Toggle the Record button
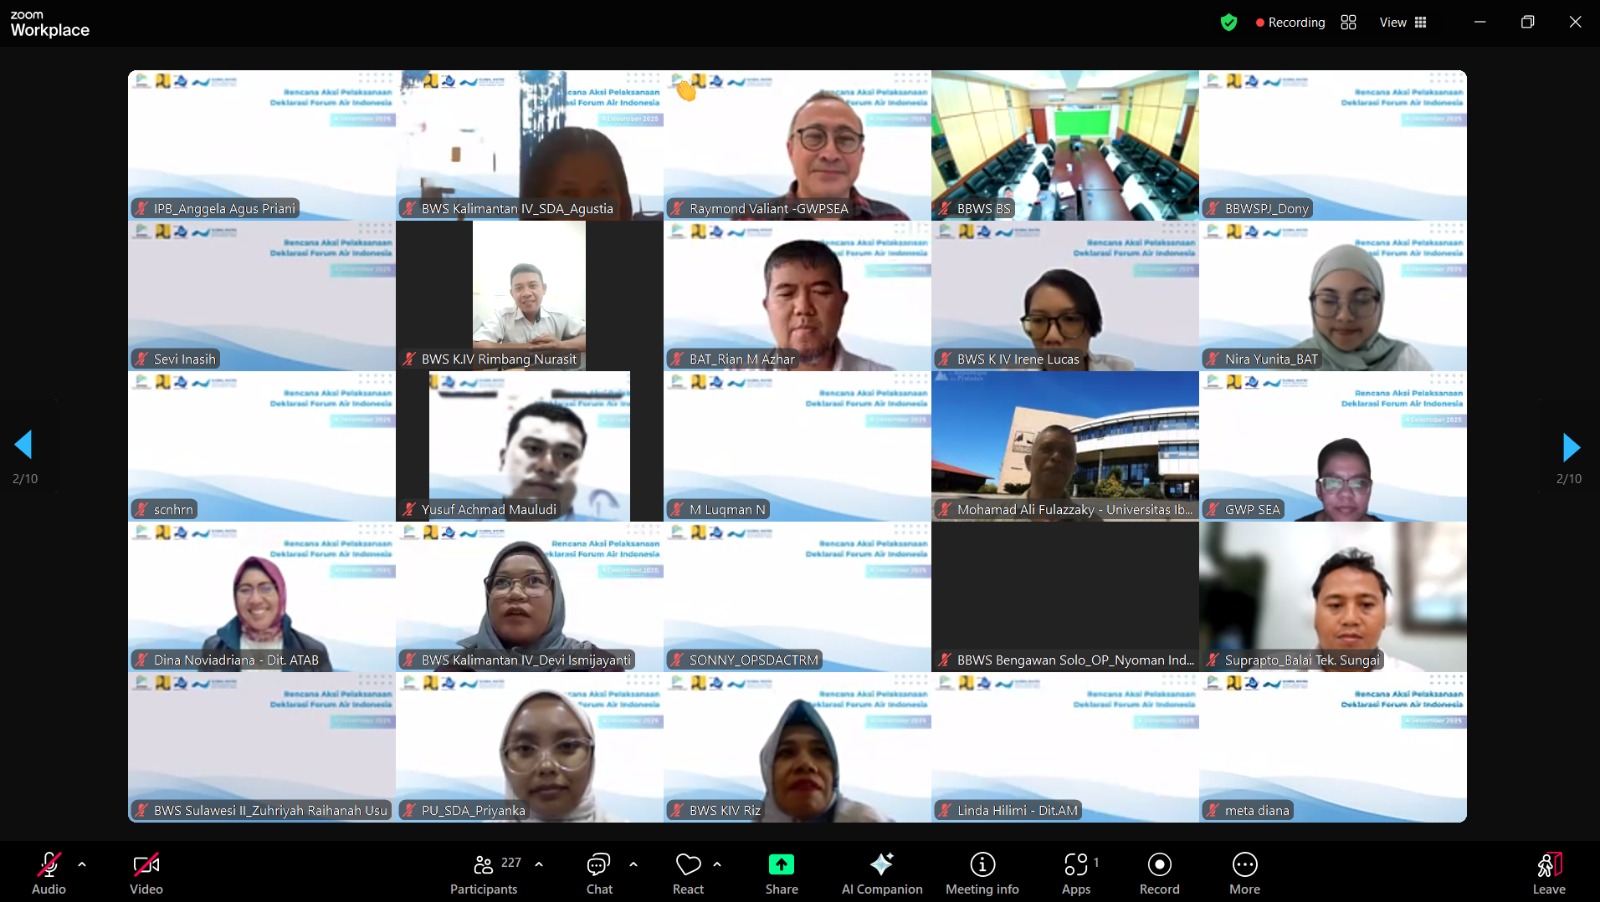The image size is (1600, 902). point(1159,872)
